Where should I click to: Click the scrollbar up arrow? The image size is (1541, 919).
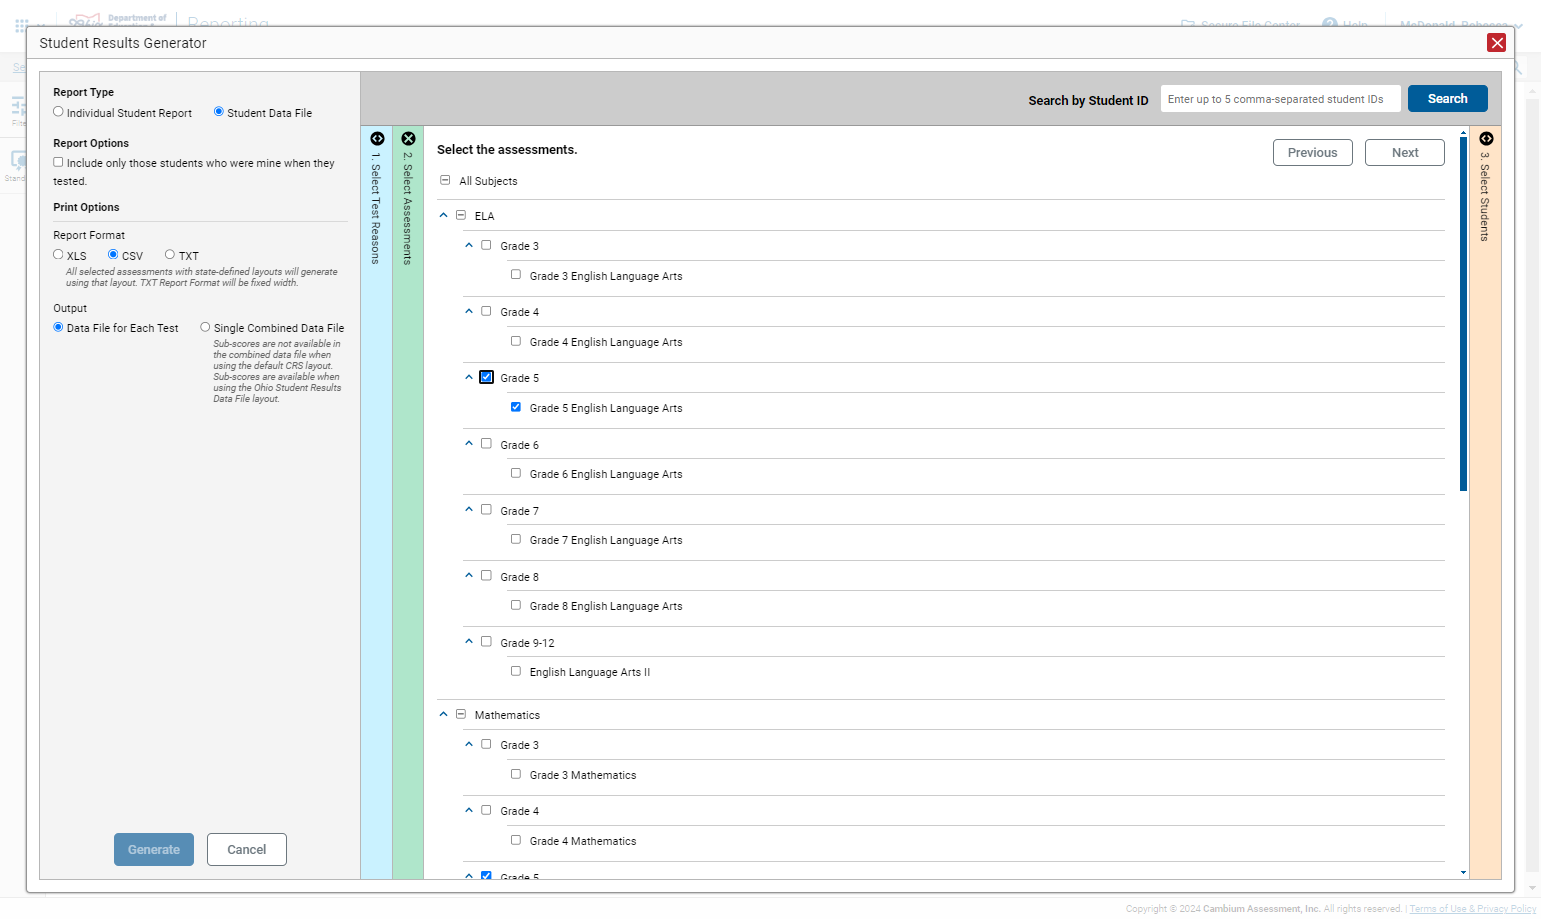(x=1463, y=132)
